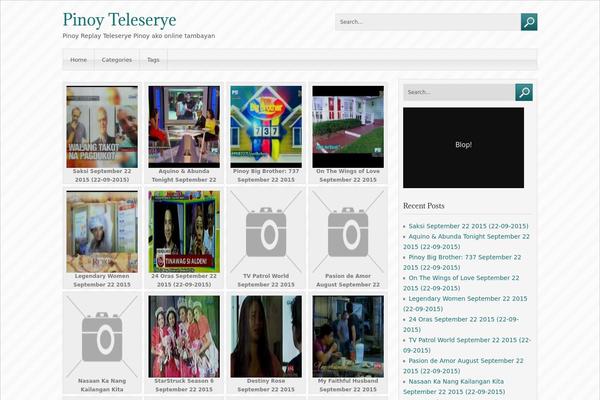Viewport: 600px width, 400px height.
Task: Click the 24 Oras September 22 caption
Action: pyautogui.click(x=184, y=280)
